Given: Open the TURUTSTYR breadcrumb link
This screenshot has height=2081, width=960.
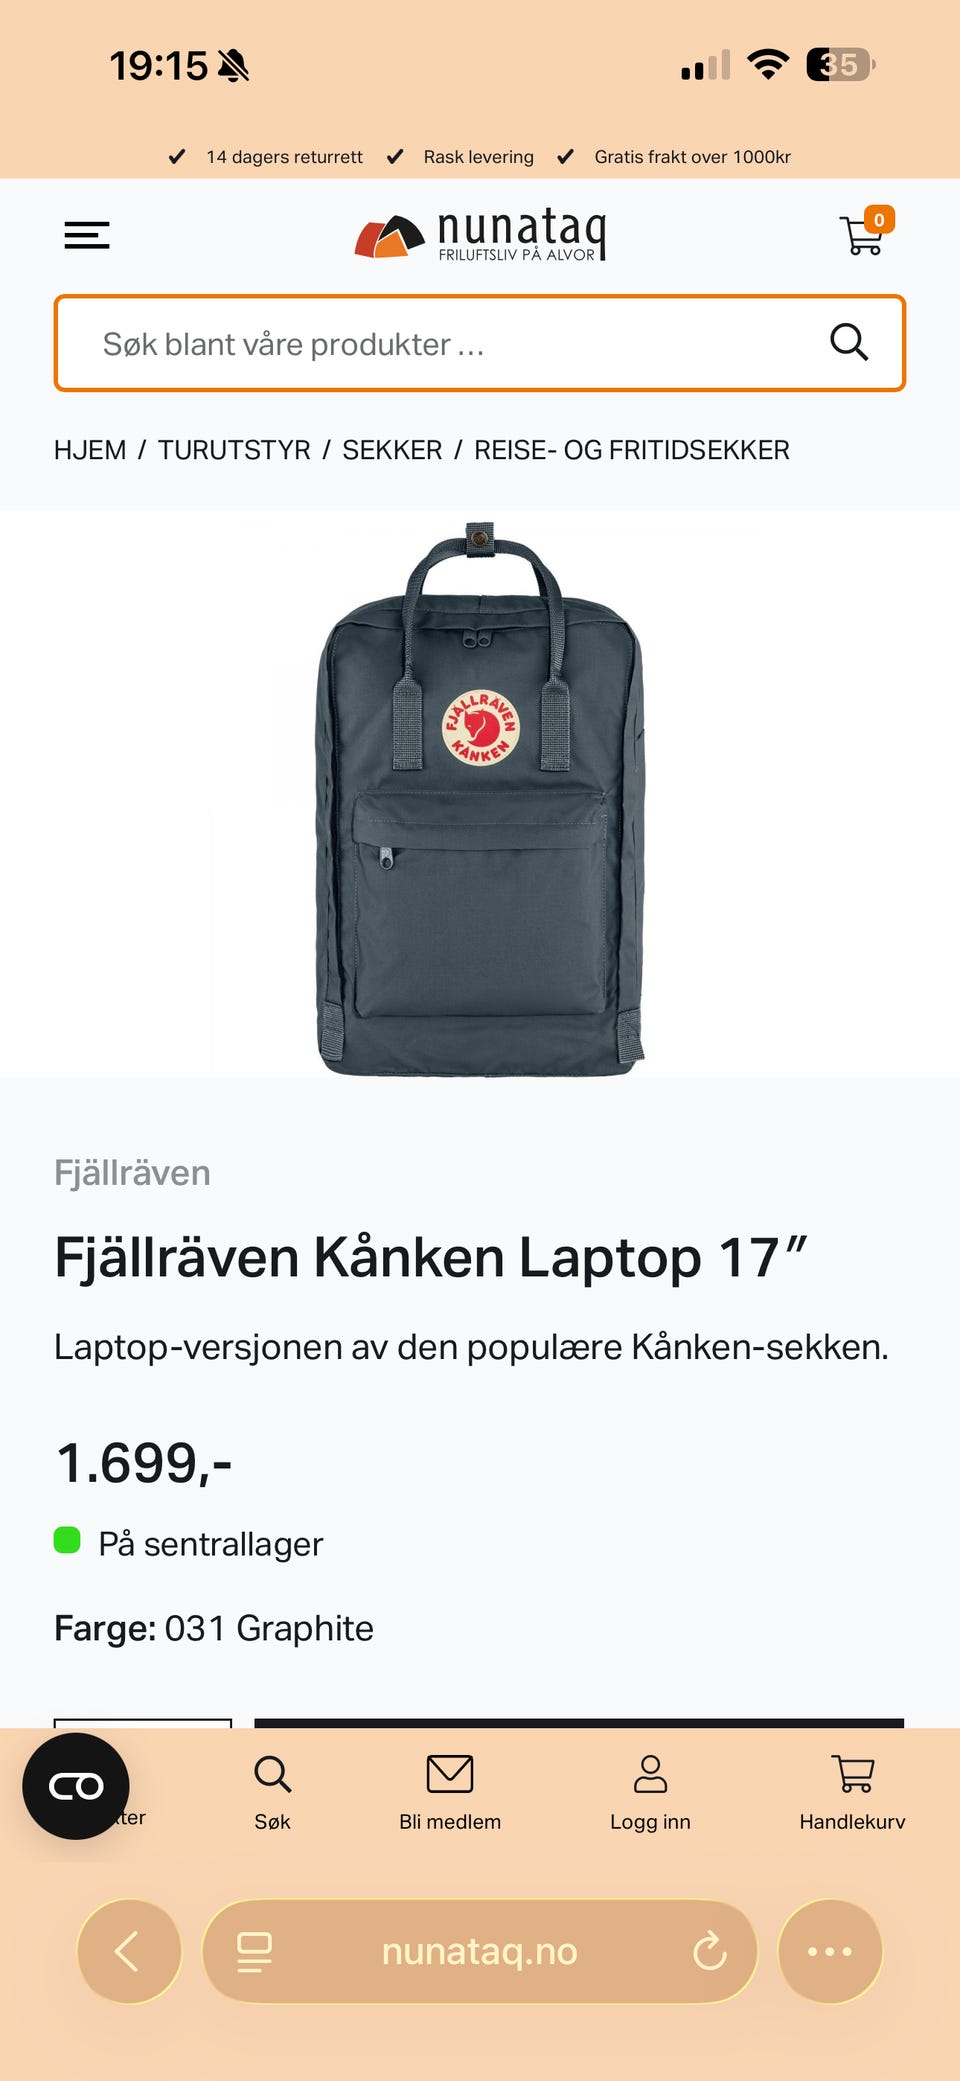Looking at the screenshot, I should (234, 450).
